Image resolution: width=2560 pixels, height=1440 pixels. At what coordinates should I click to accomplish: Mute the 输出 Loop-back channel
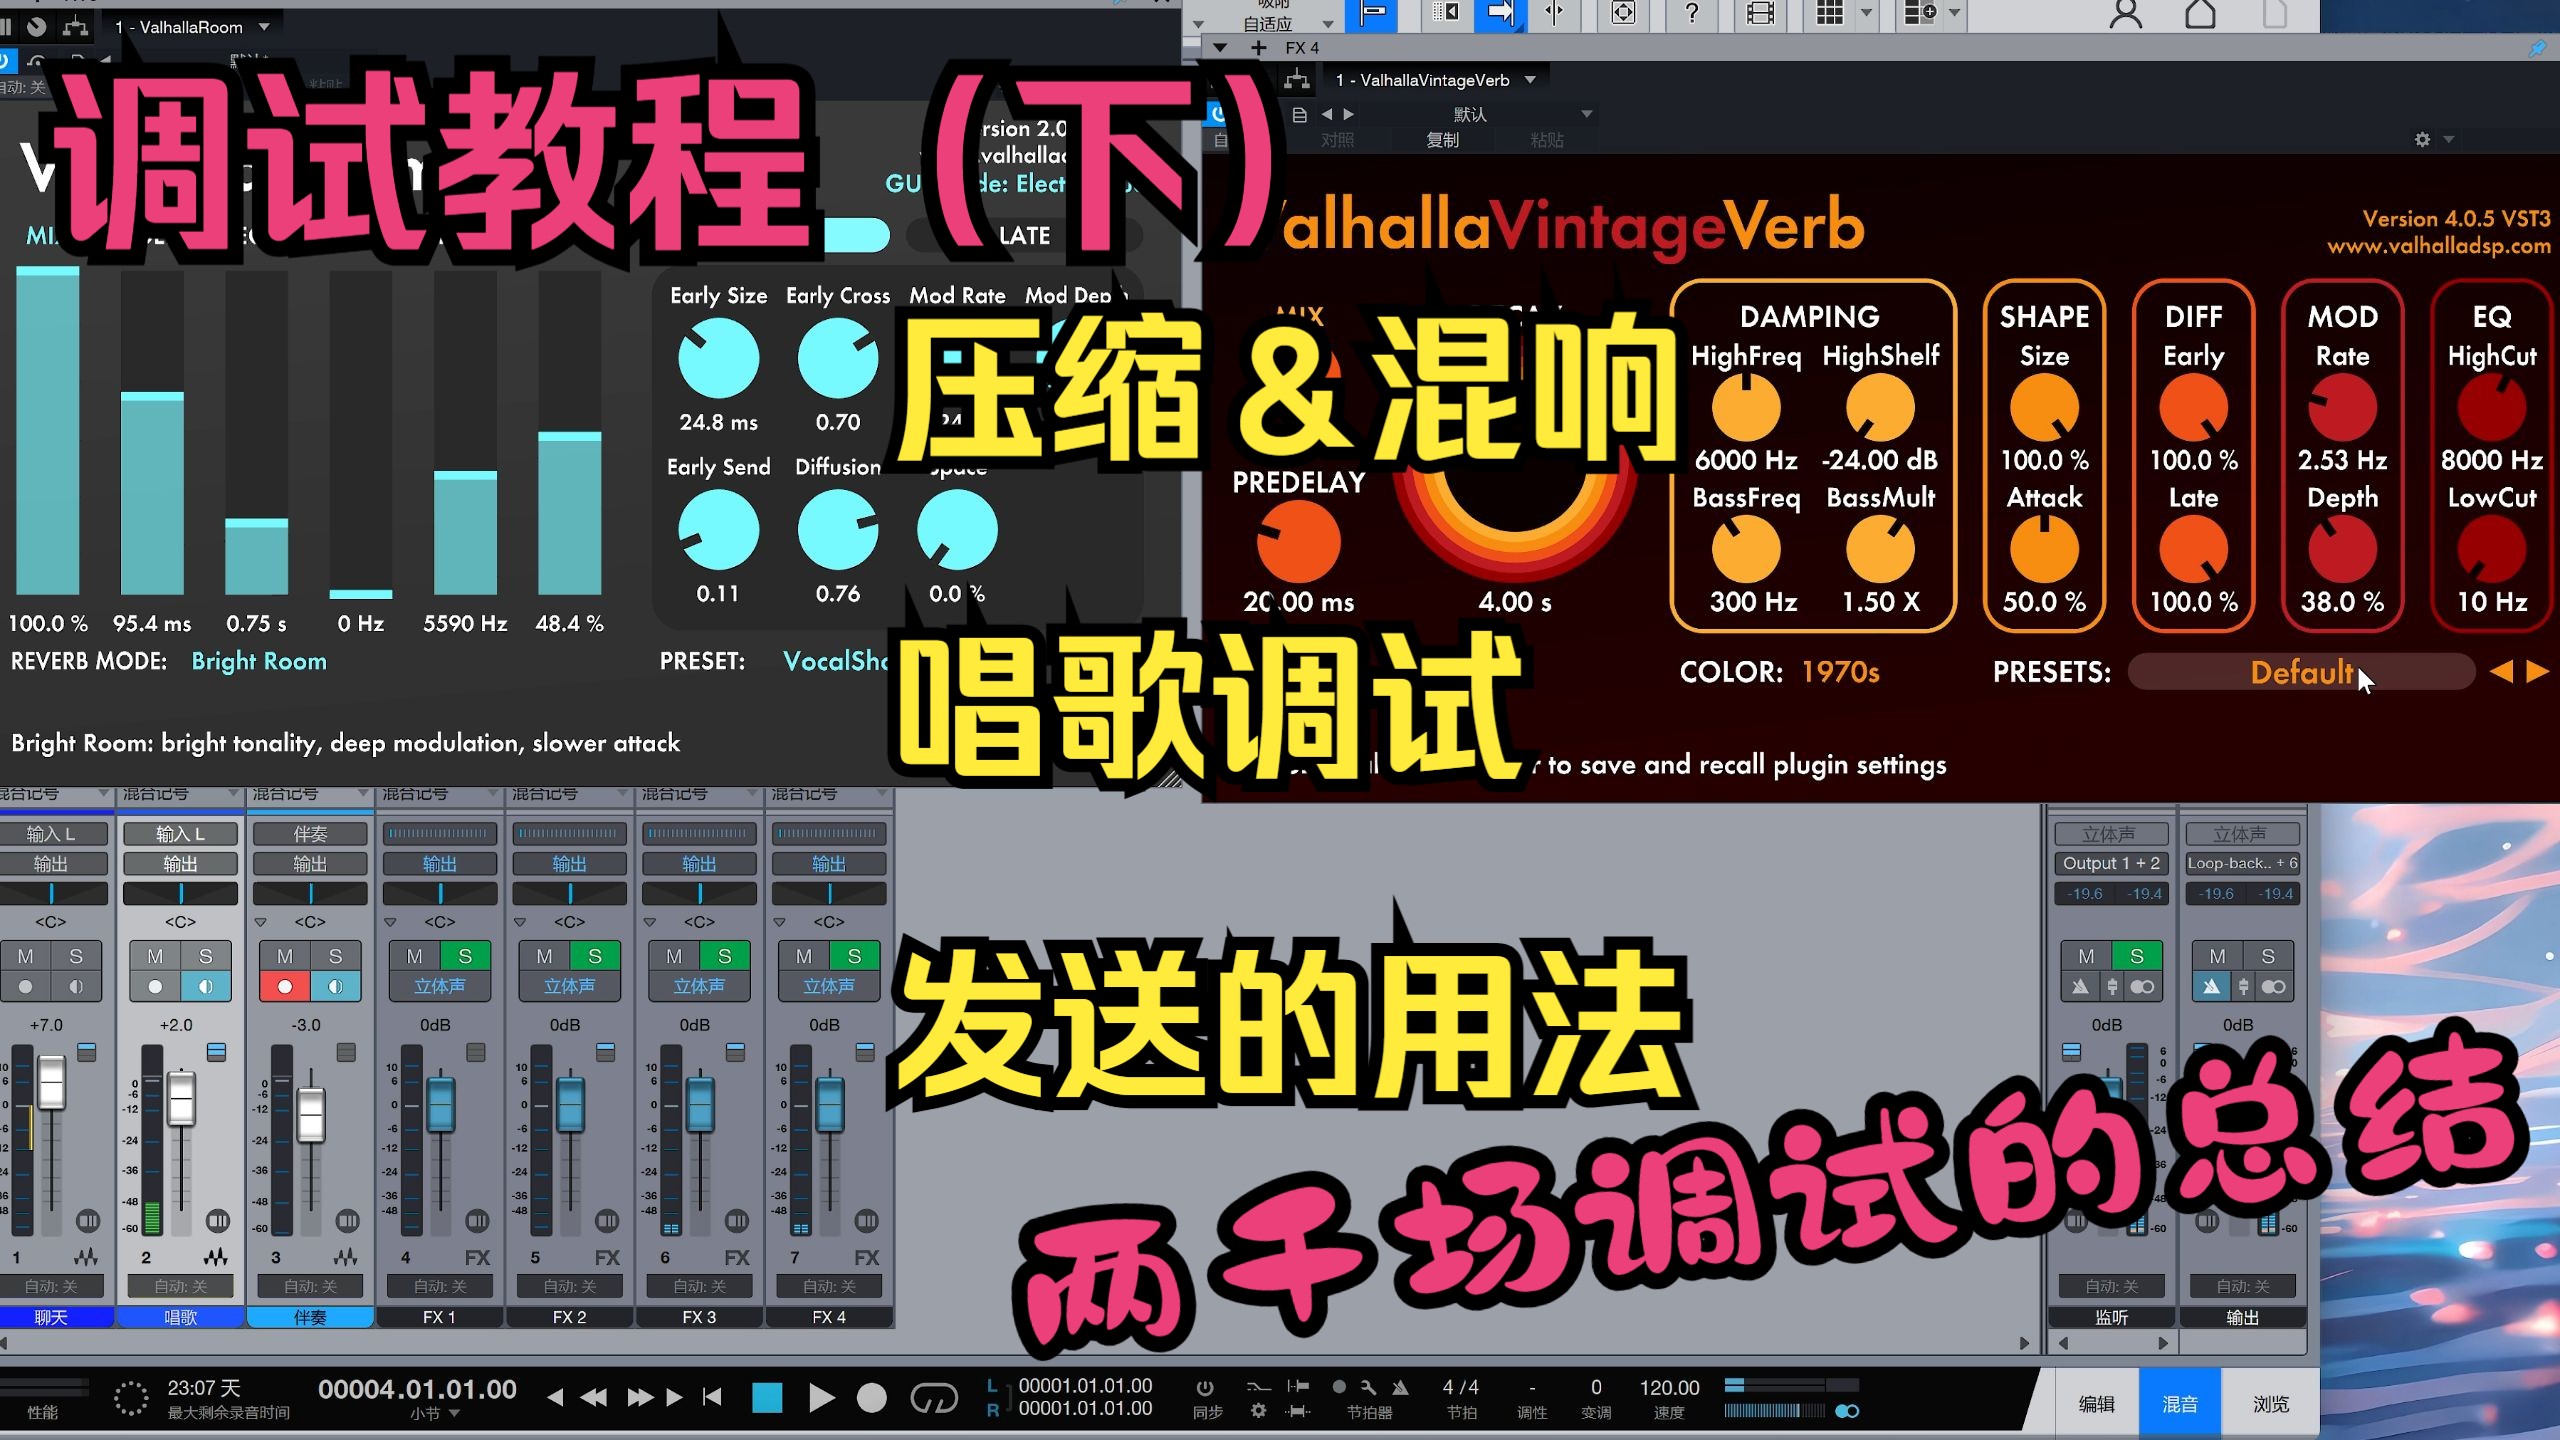(x=2217, y=956)
